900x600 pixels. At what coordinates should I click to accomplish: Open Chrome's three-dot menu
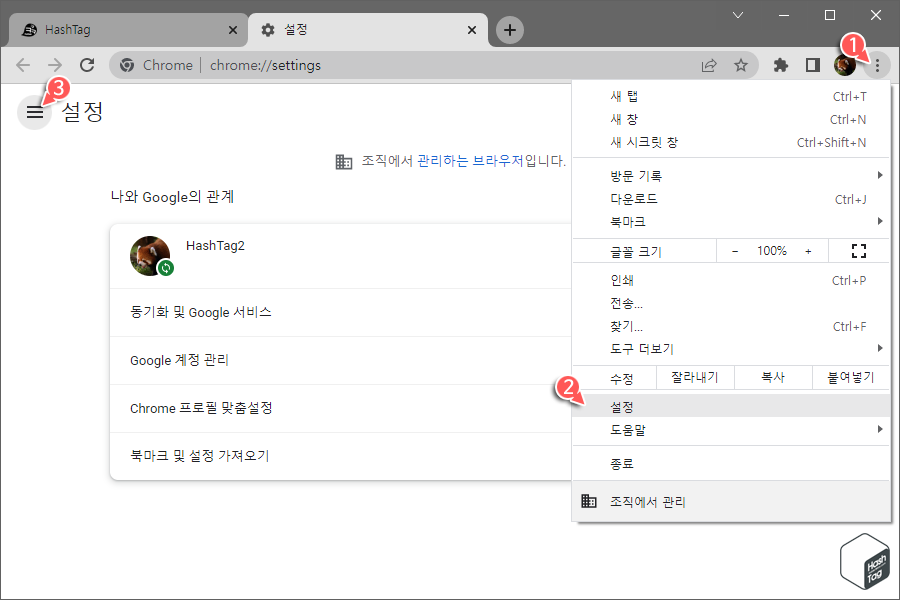(x=877, y=64)
